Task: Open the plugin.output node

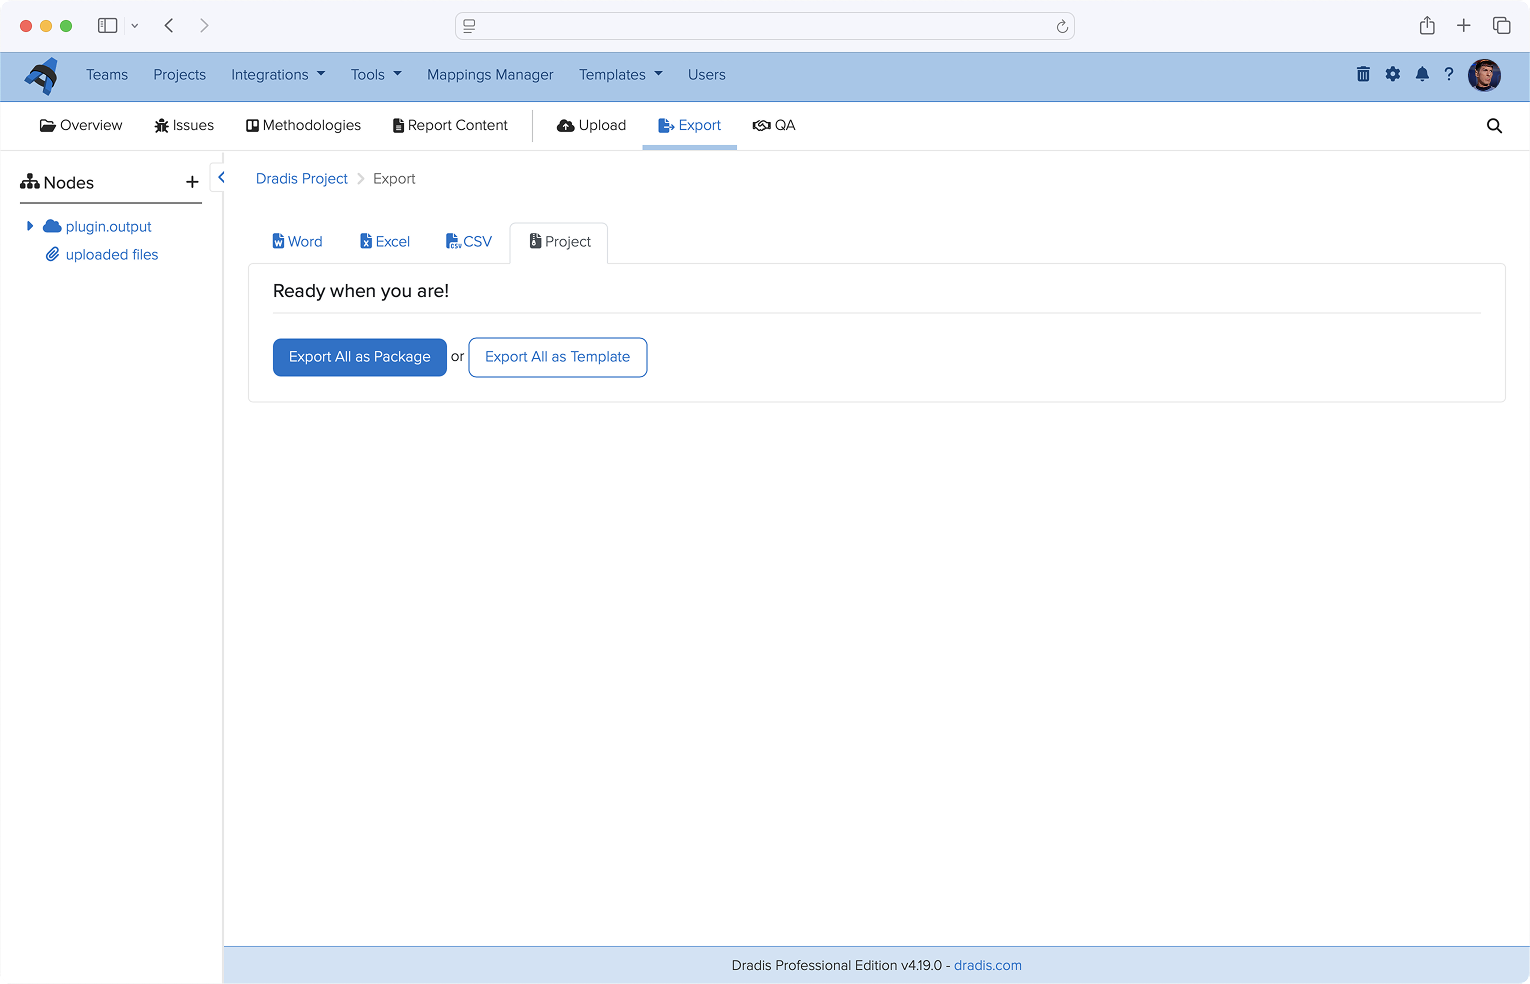Action: [108, 227]
